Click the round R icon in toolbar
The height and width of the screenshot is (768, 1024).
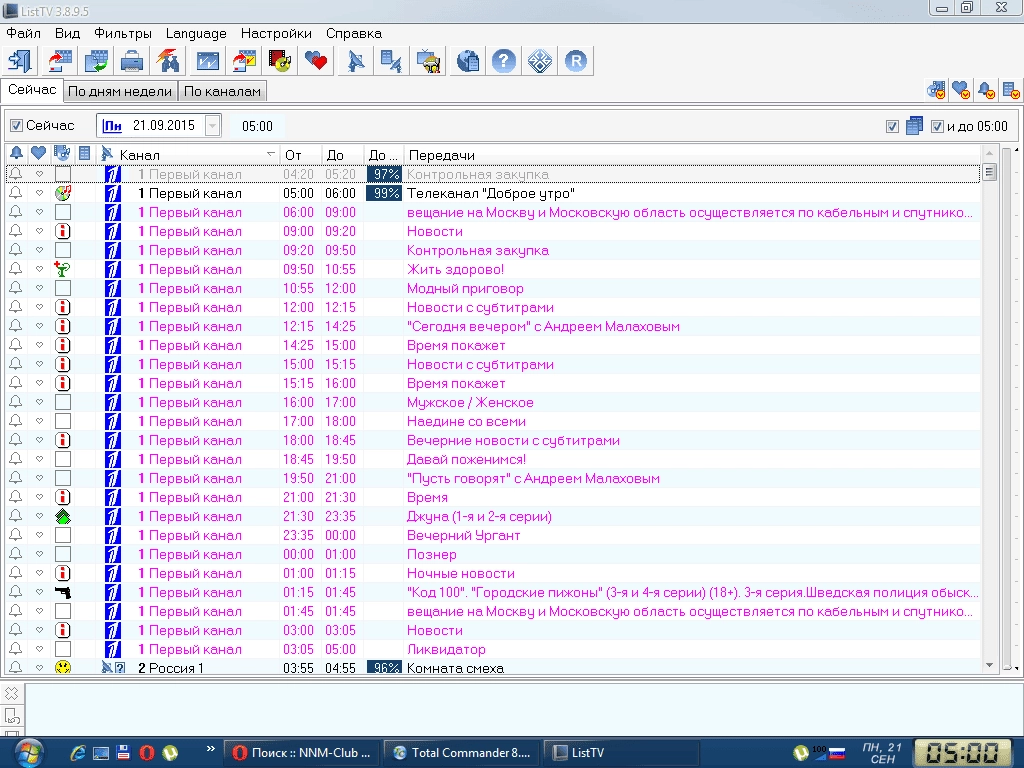575,61
